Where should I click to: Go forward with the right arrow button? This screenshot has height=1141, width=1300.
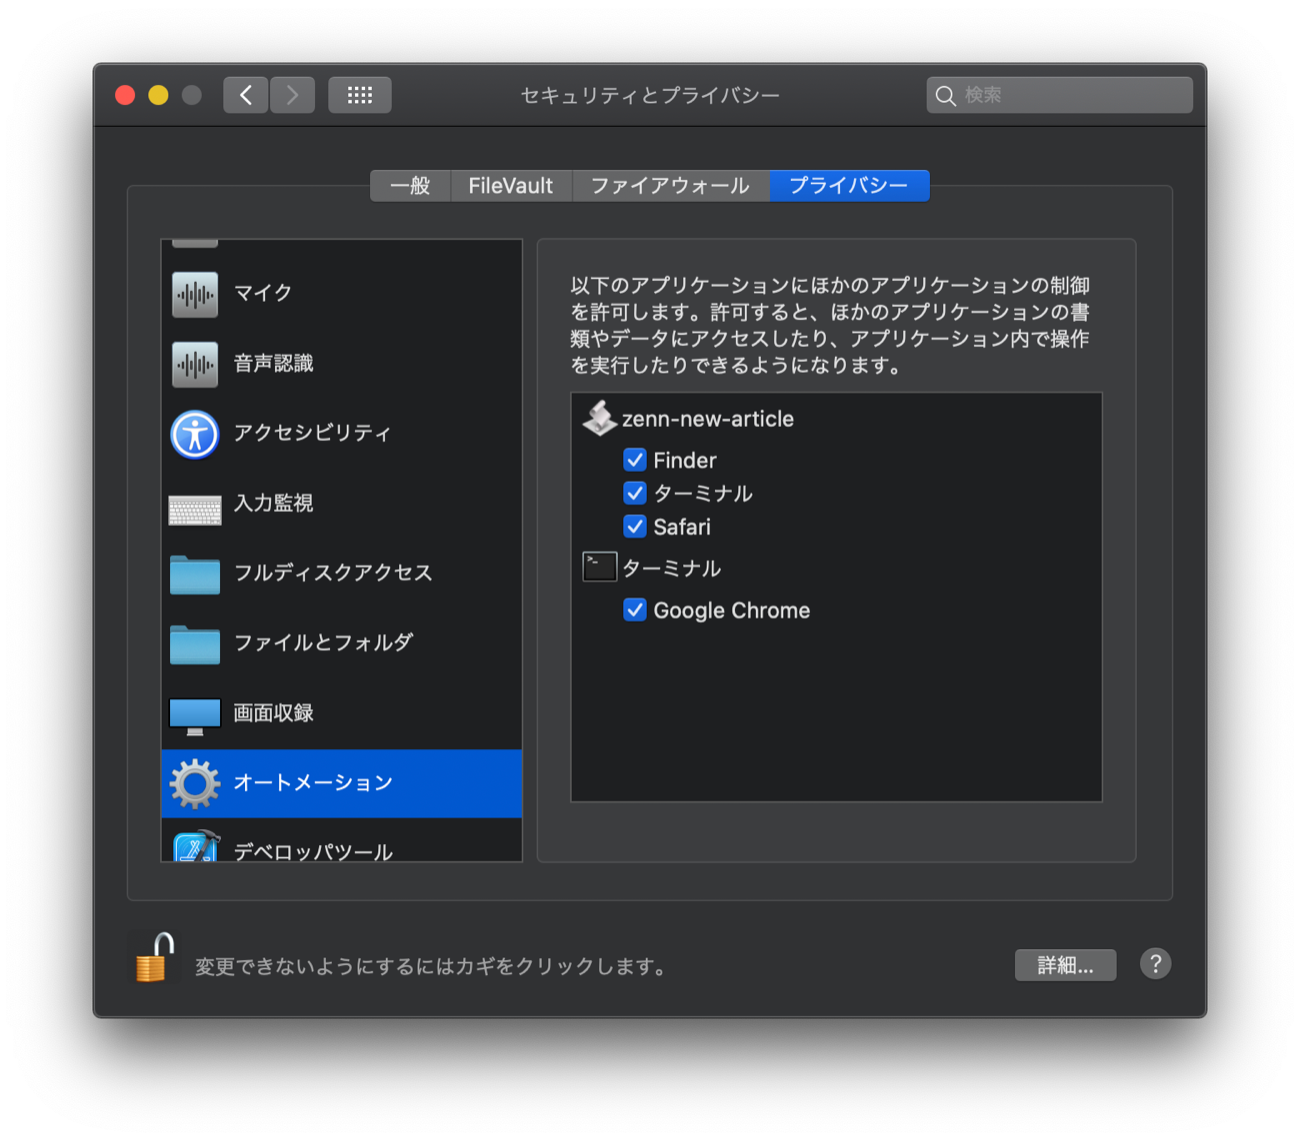coord(292,95)
